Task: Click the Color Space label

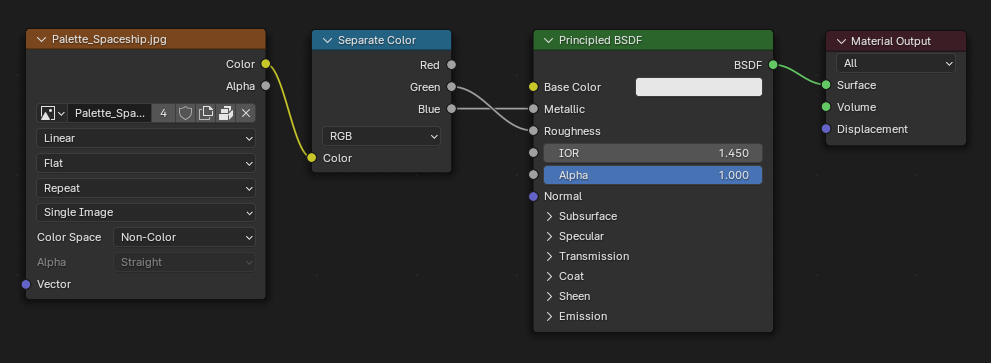Action: (69, 237)
